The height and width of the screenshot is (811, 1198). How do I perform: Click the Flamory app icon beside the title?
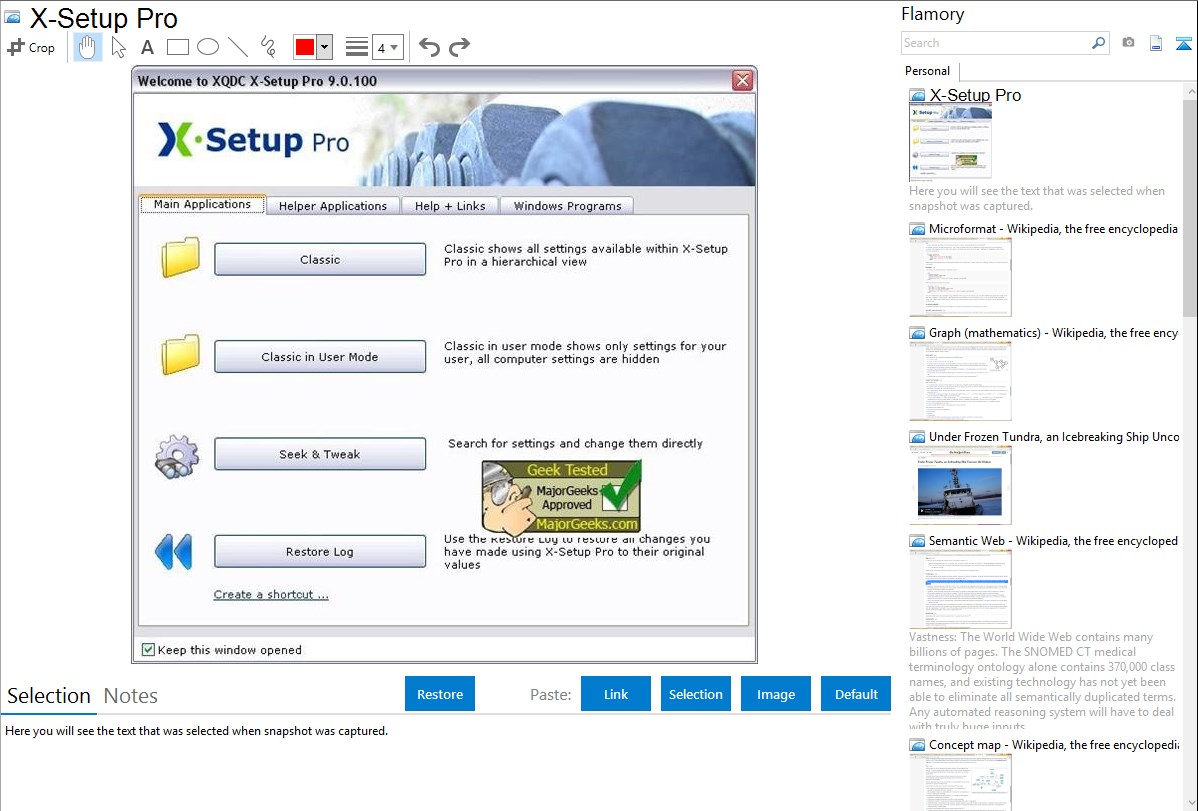13,16
